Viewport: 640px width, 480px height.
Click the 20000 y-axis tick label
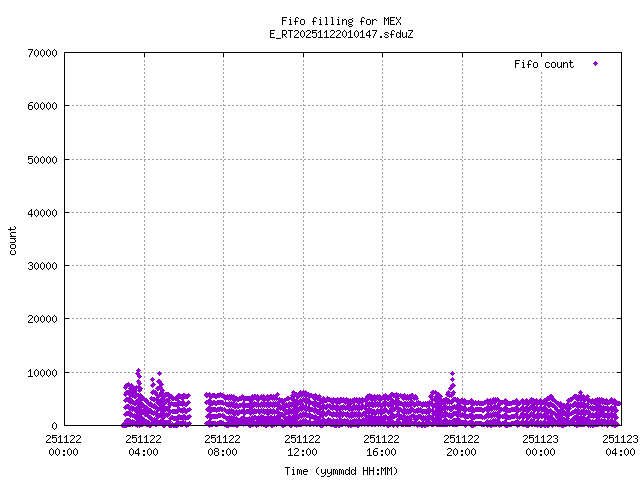(x=39, y=319)
